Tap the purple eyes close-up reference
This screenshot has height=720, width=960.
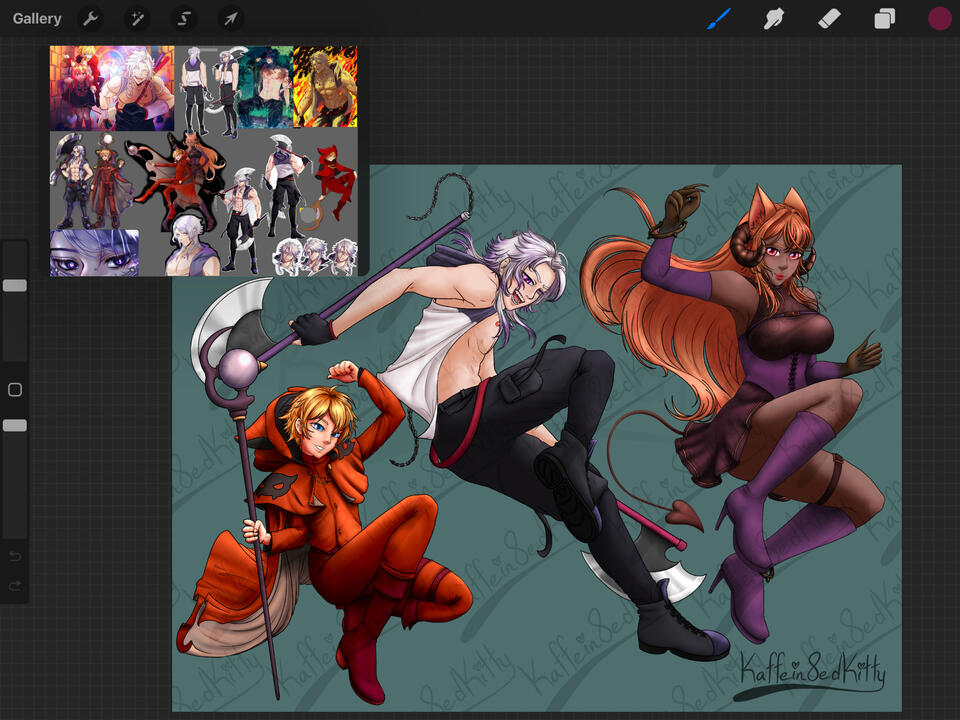click(x=95, y=253)
